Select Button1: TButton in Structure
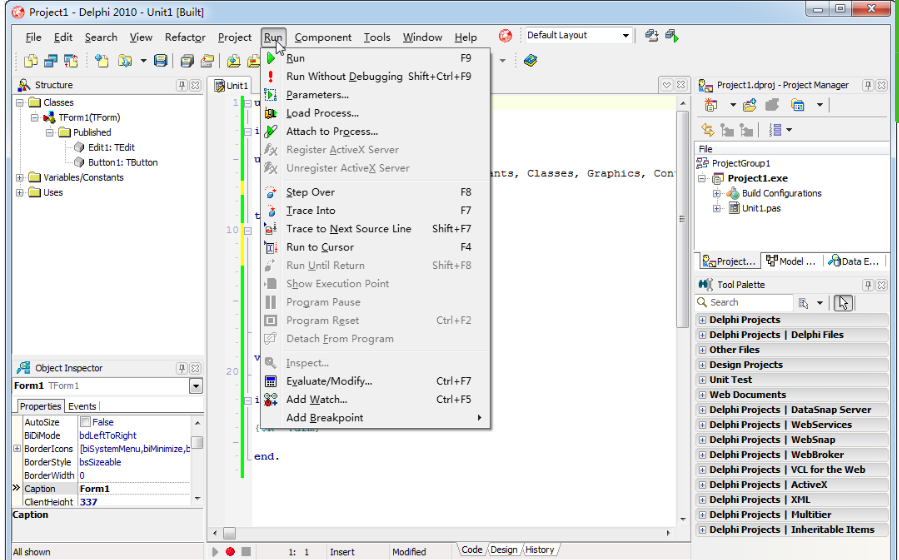The height and width of the screenshot is (560, 899). pyautogui.click(x=123, y=162)
